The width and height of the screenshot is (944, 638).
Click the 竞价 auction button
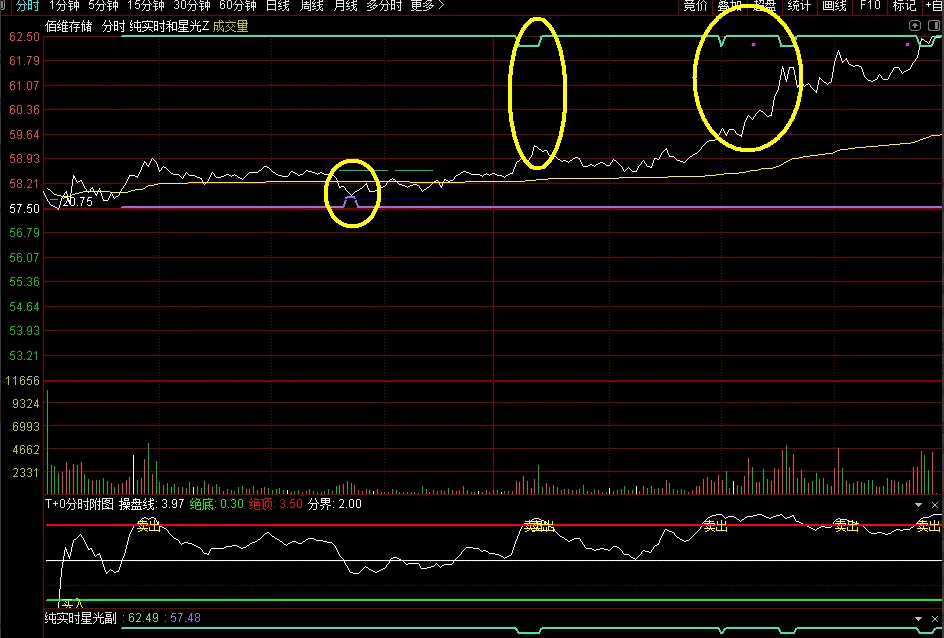pyautogui.click(x=695, y=6)
